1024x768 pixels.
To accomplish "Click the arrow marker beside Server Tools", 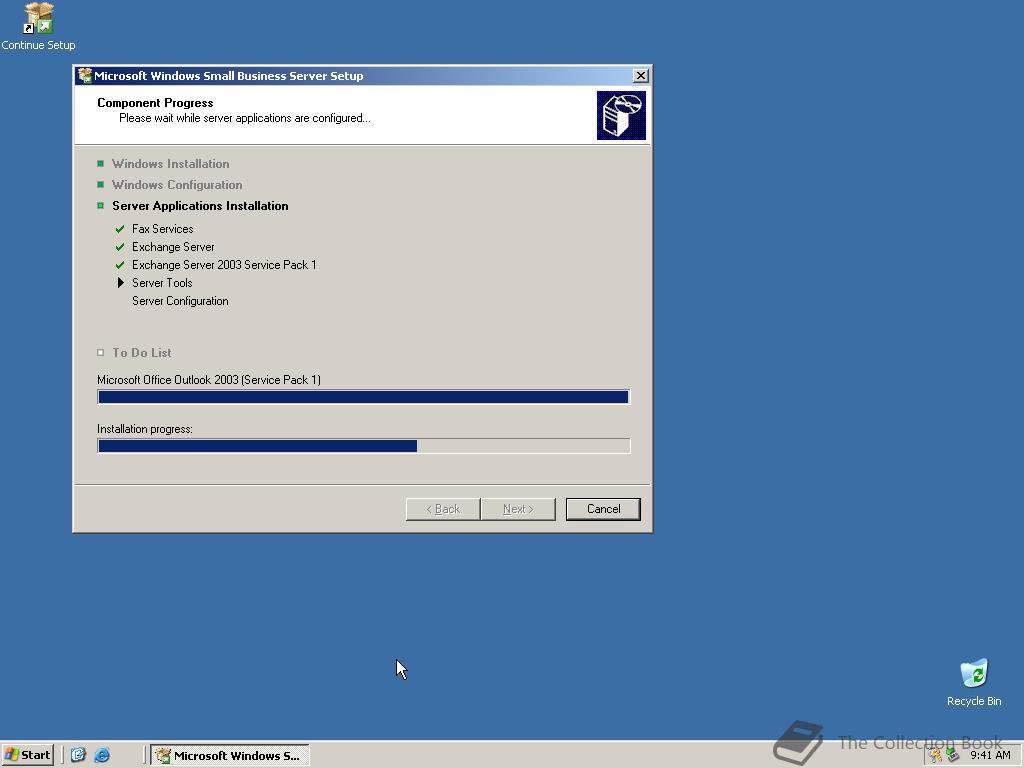I will pos(120,283).
